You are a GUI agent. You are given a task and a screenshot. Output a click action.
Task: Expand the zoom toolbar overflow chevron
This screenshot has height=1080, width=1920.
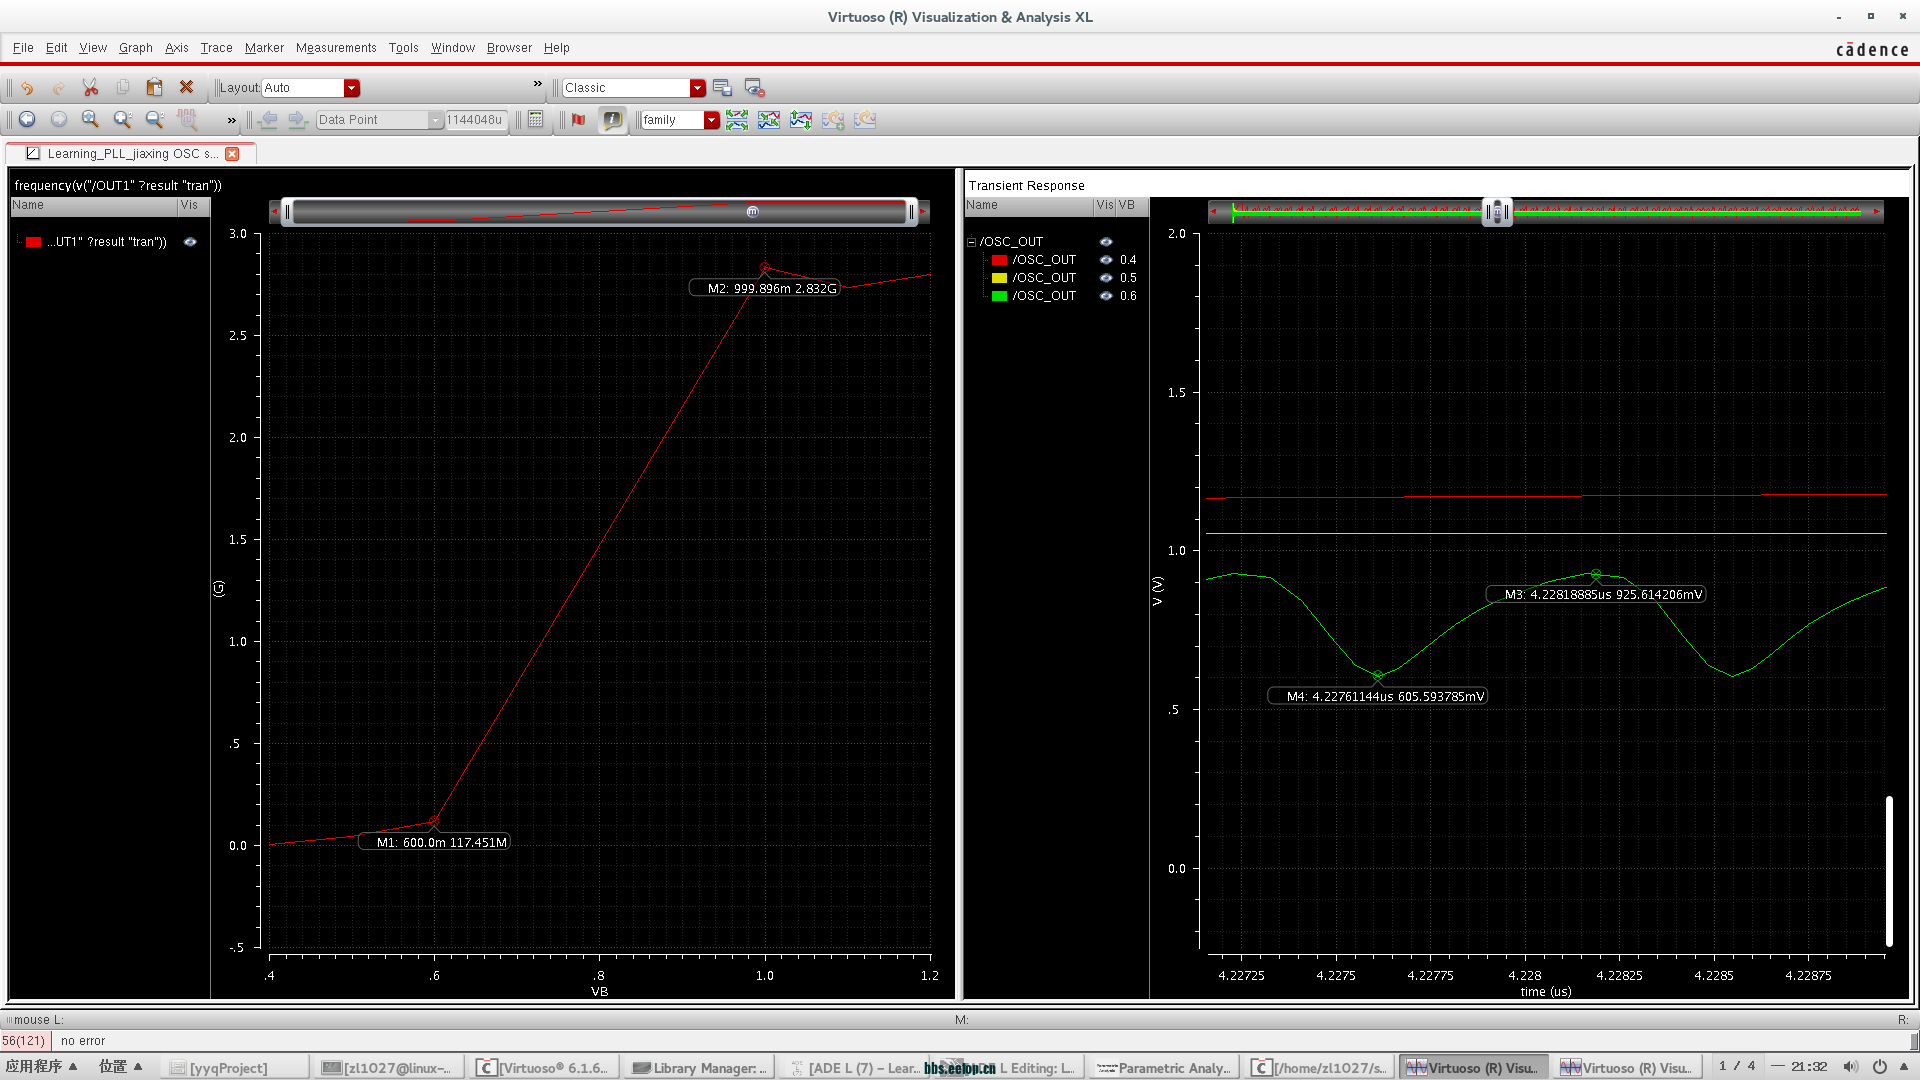tap(232, 121)
